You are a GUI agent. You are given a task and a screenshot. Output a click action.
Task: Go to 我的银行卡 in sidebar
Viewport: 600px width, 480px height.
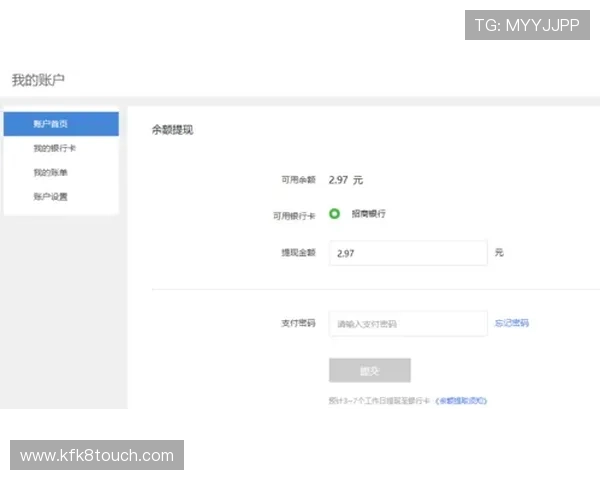[x=55, y=148]
